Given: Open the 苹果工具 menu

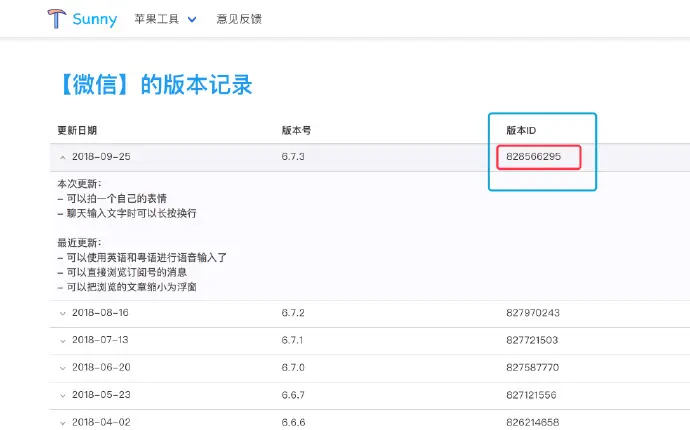Looking at the screenshot, I should [x=157, y=19].
